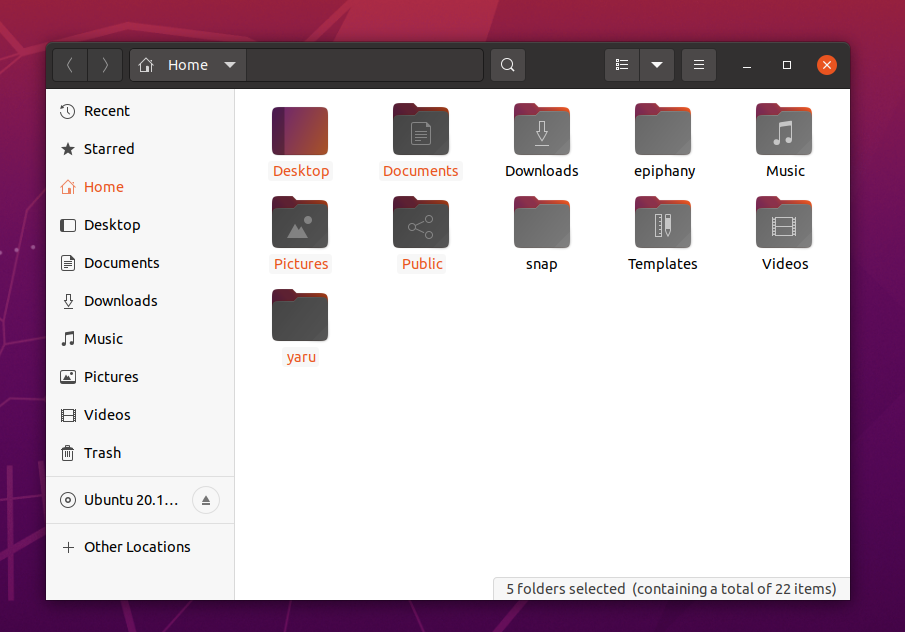Minimize the Files window
The image size is (905, 632).
point(747,65)
